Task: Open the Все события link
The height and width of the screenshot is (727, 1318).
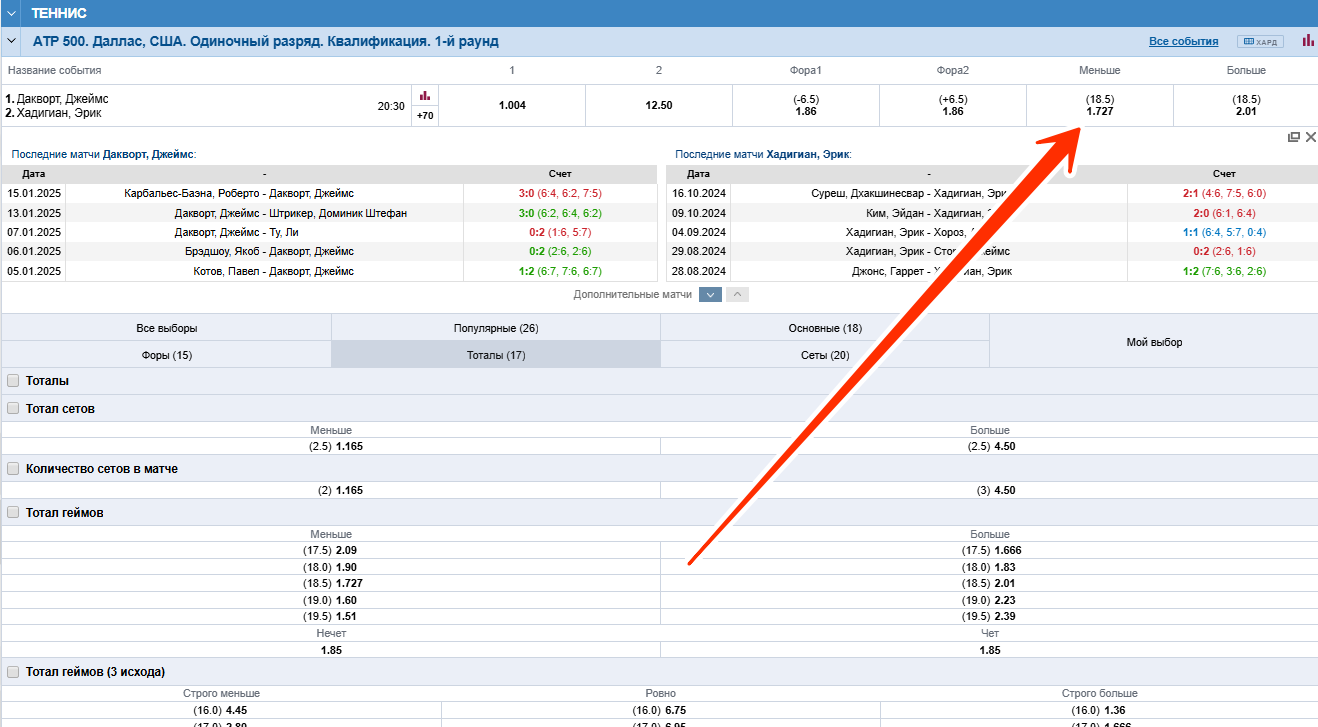Action: click(1183, 41)
